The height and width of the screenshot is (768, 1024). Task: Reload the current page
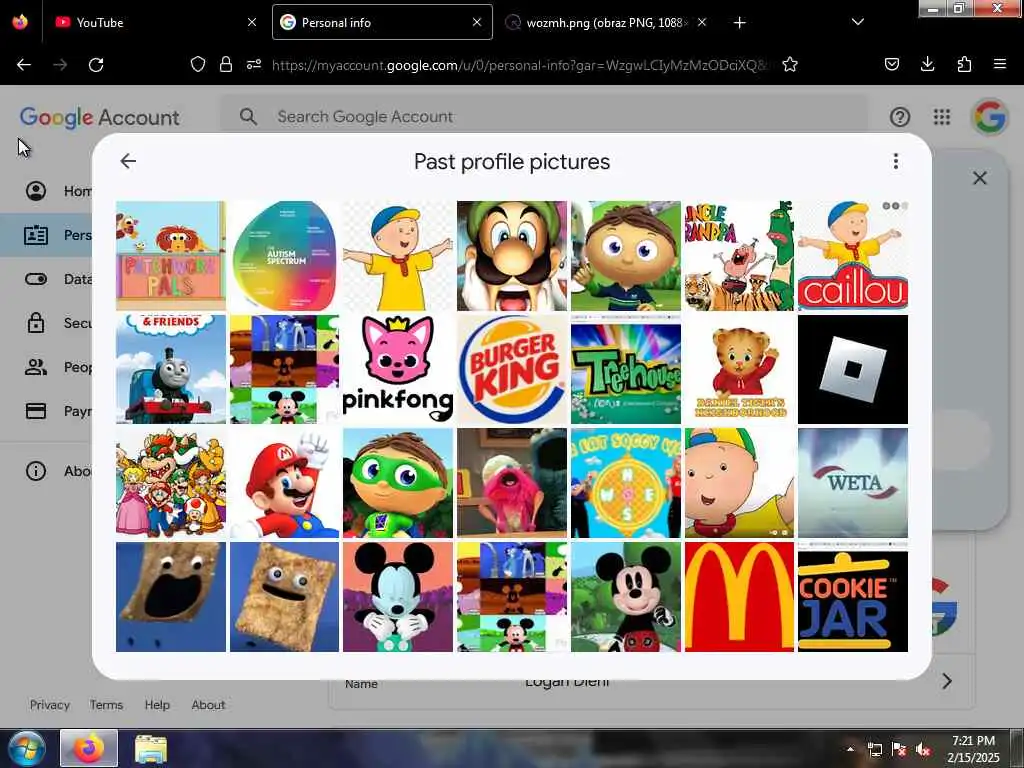[96, 64]
